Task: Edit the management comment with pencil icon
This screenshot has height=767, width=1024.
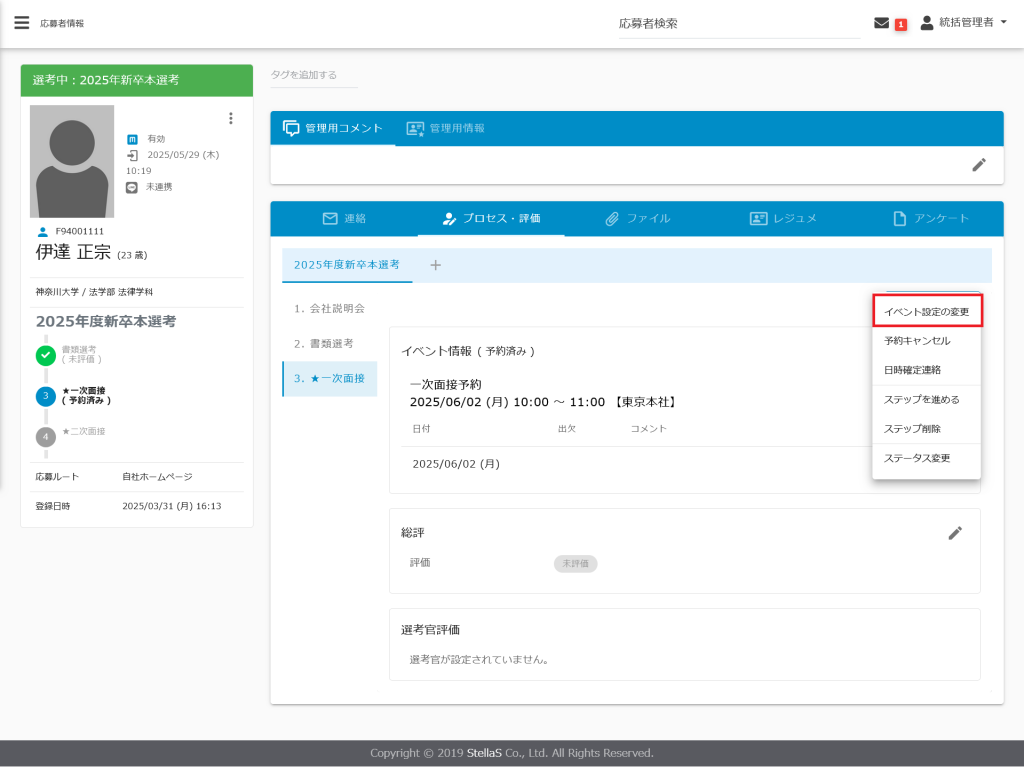Action: click(x=979, y=165)
